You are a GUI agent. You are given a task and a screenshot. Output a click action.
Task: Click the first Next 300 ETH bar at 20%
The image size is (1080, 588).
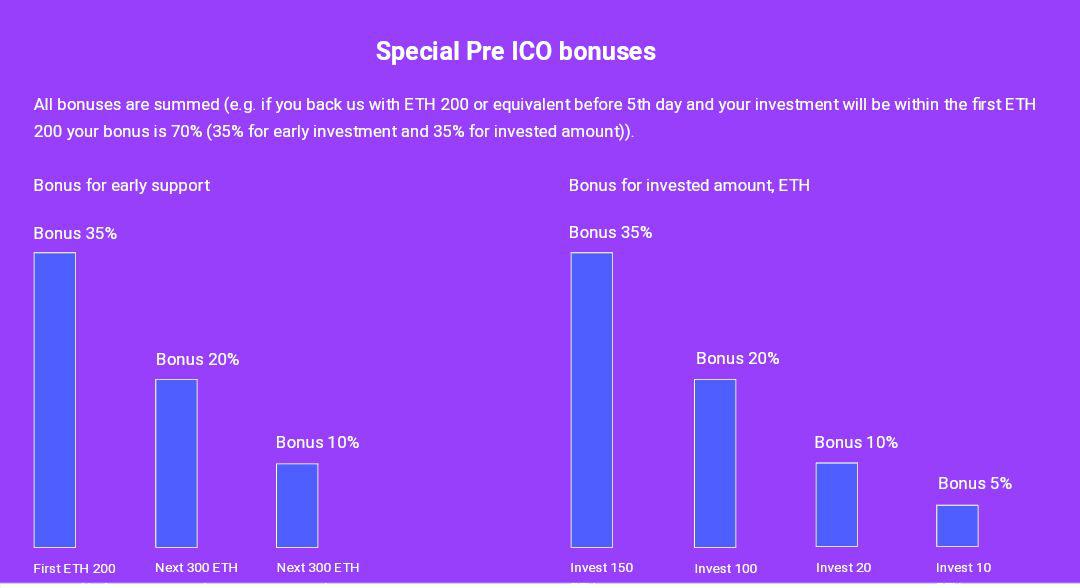(176, 463)
